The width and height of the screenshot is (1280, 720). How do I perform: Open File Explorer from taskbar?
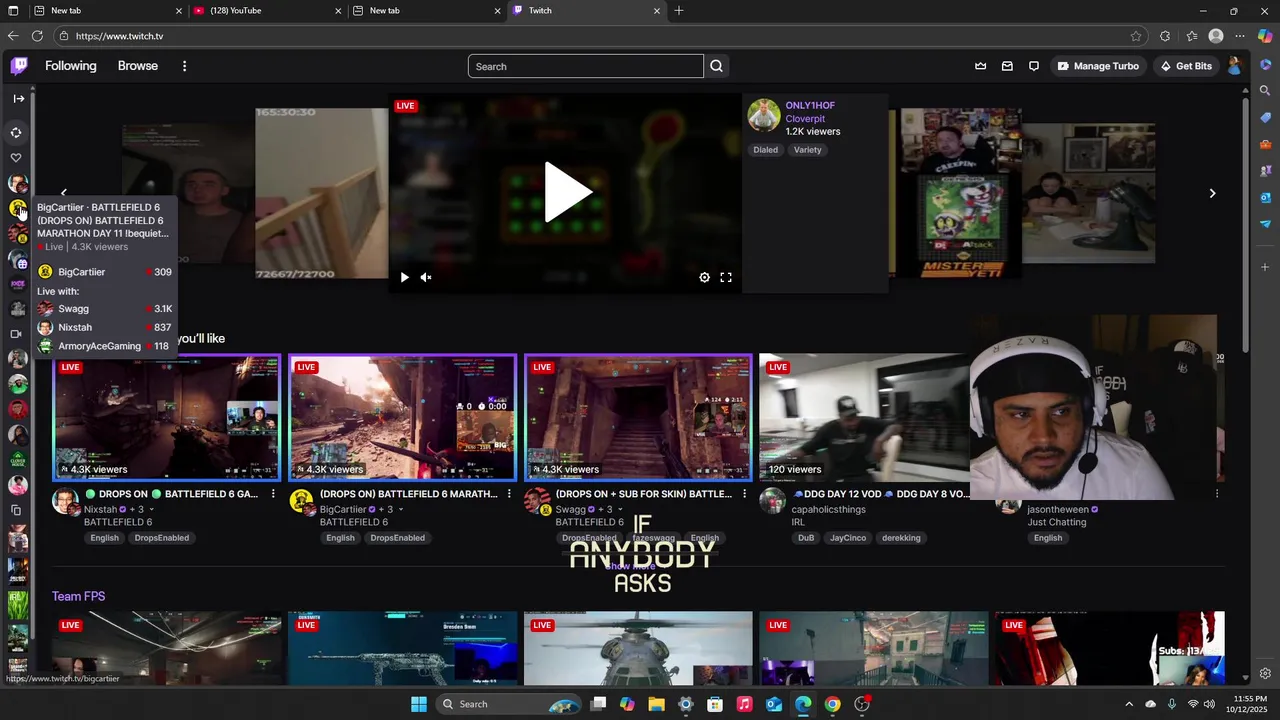(x=656, y=704)
